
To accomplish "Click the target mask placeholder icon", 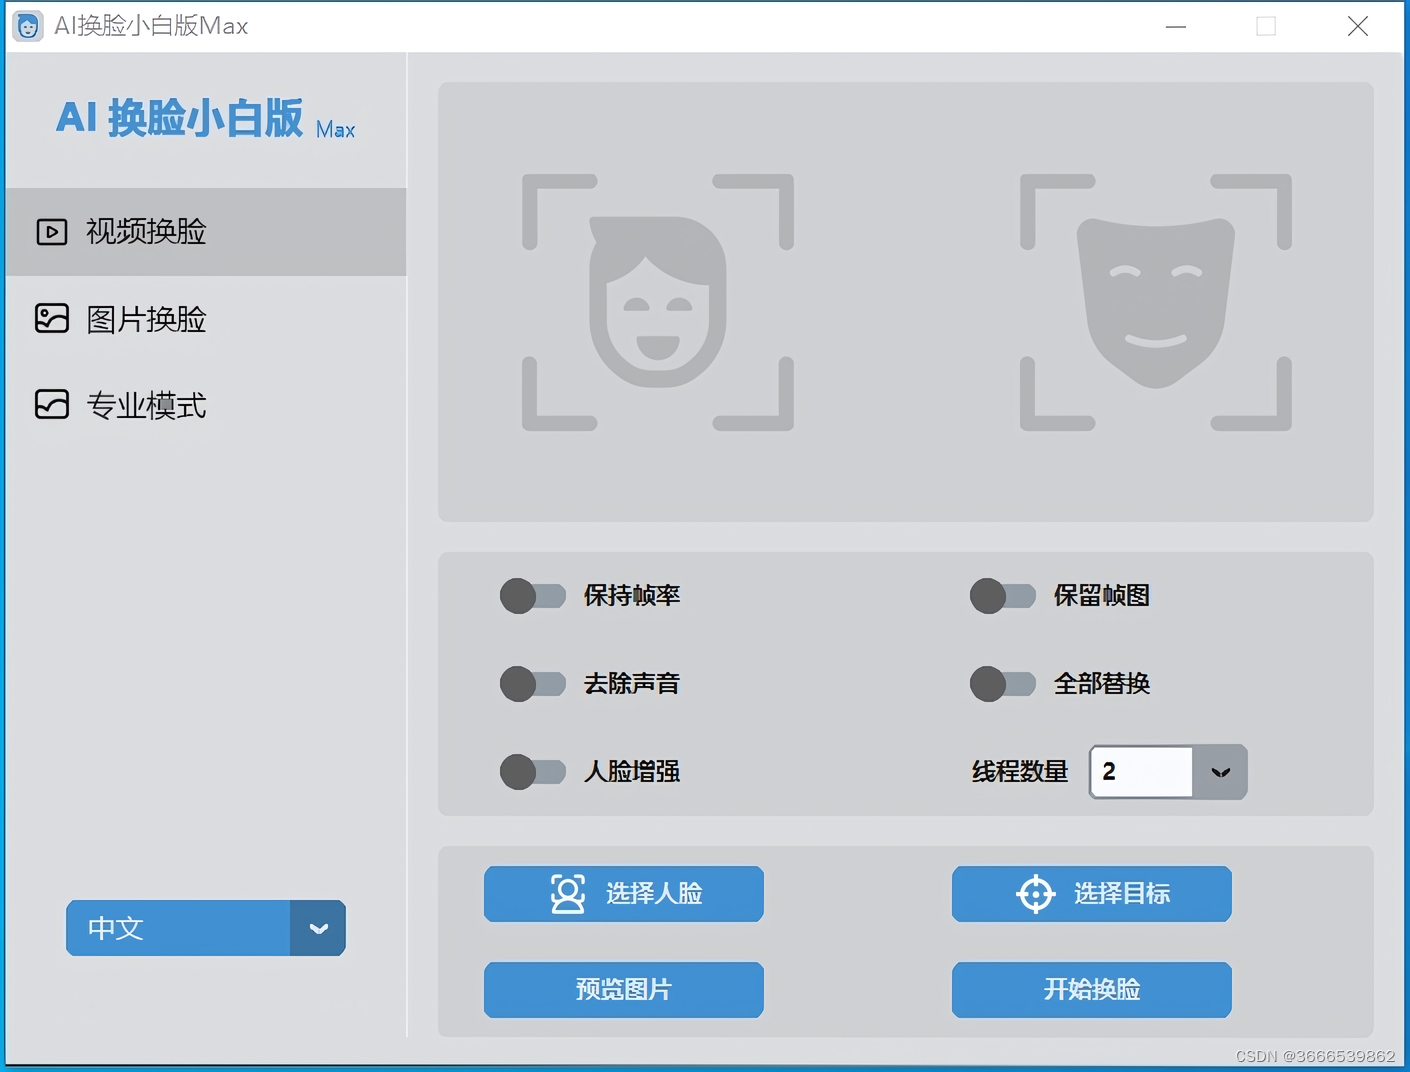I will pyautogui.click(x=1156, y=303).
